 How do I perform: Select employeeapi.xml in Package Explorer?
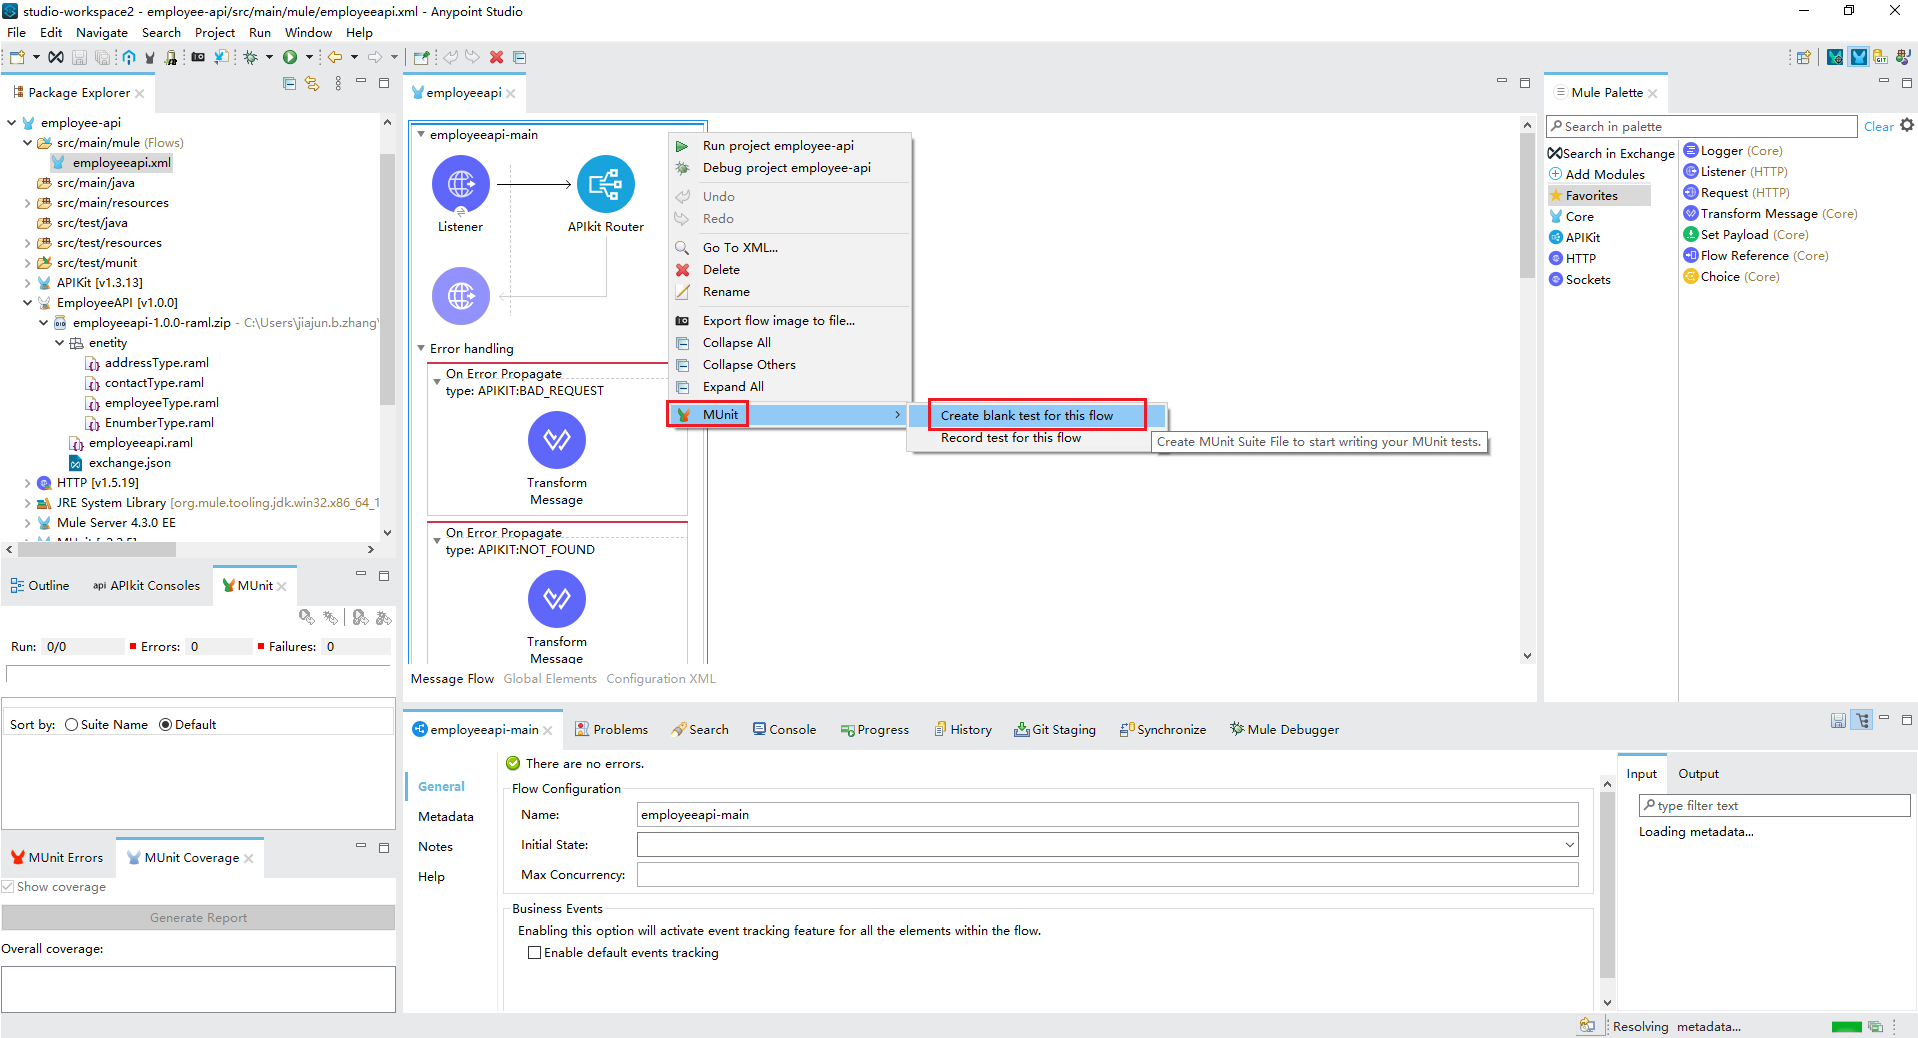tap(111, 163)
